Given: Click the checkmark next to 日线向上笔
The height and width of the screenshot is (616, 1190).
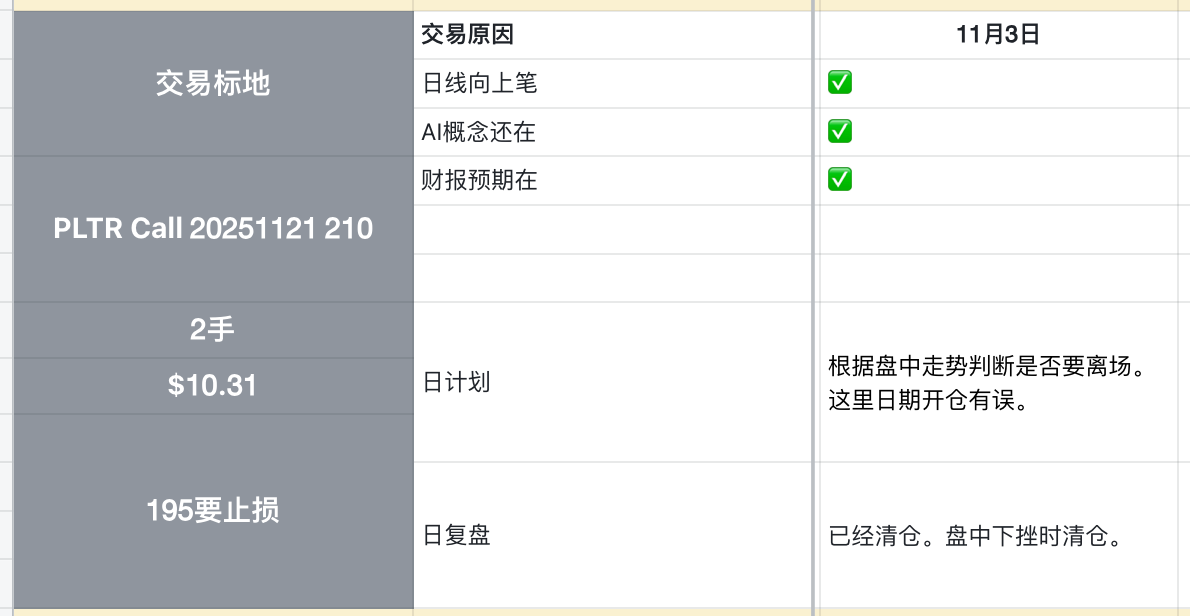Looking at the screenshot, I should [840, 83].
